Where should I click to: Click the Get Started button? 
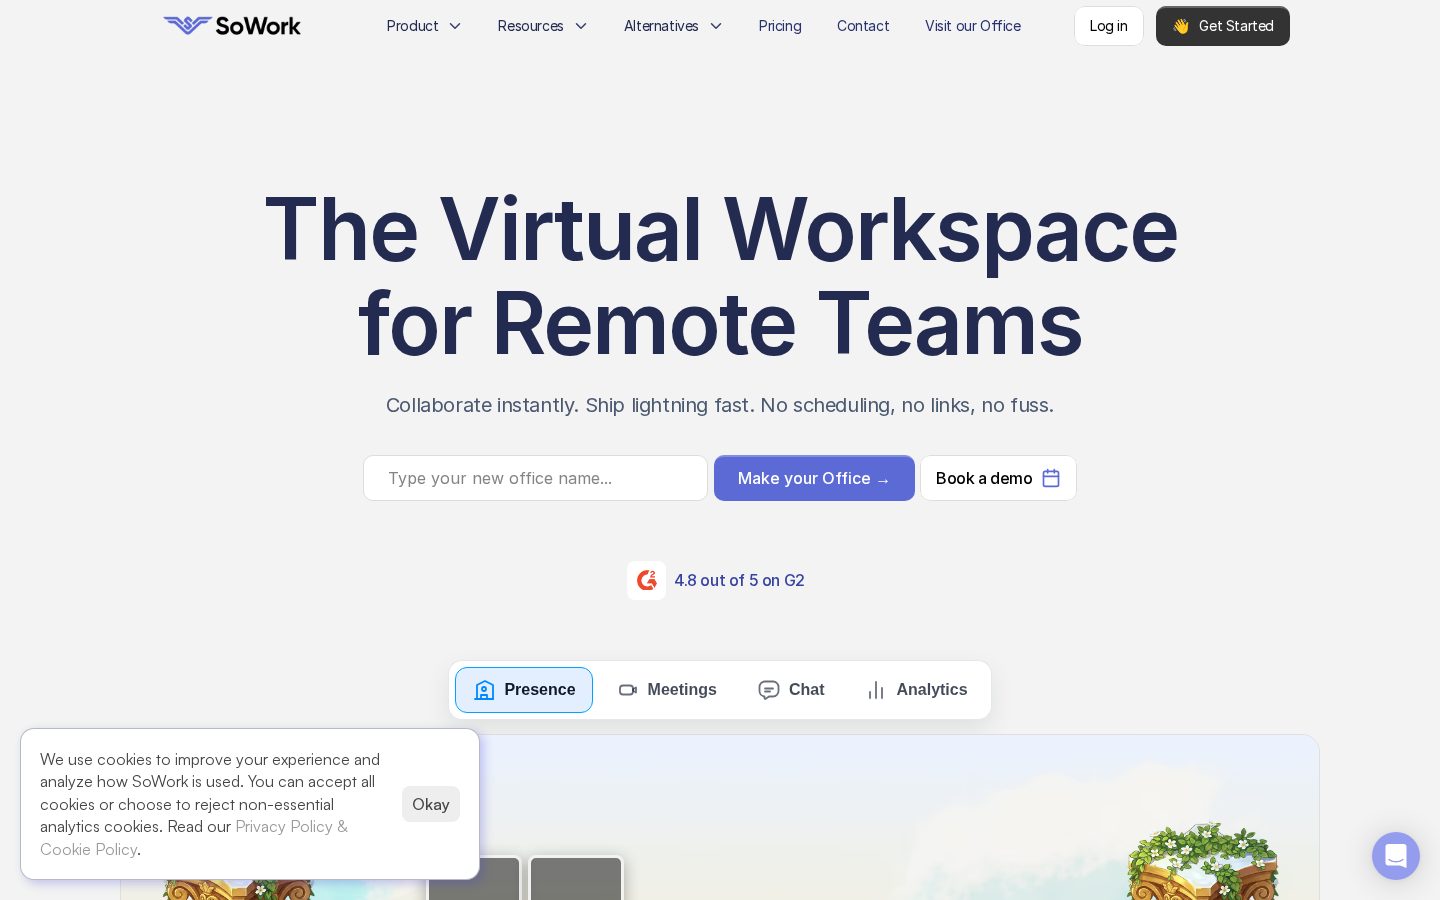(1223, 26)
